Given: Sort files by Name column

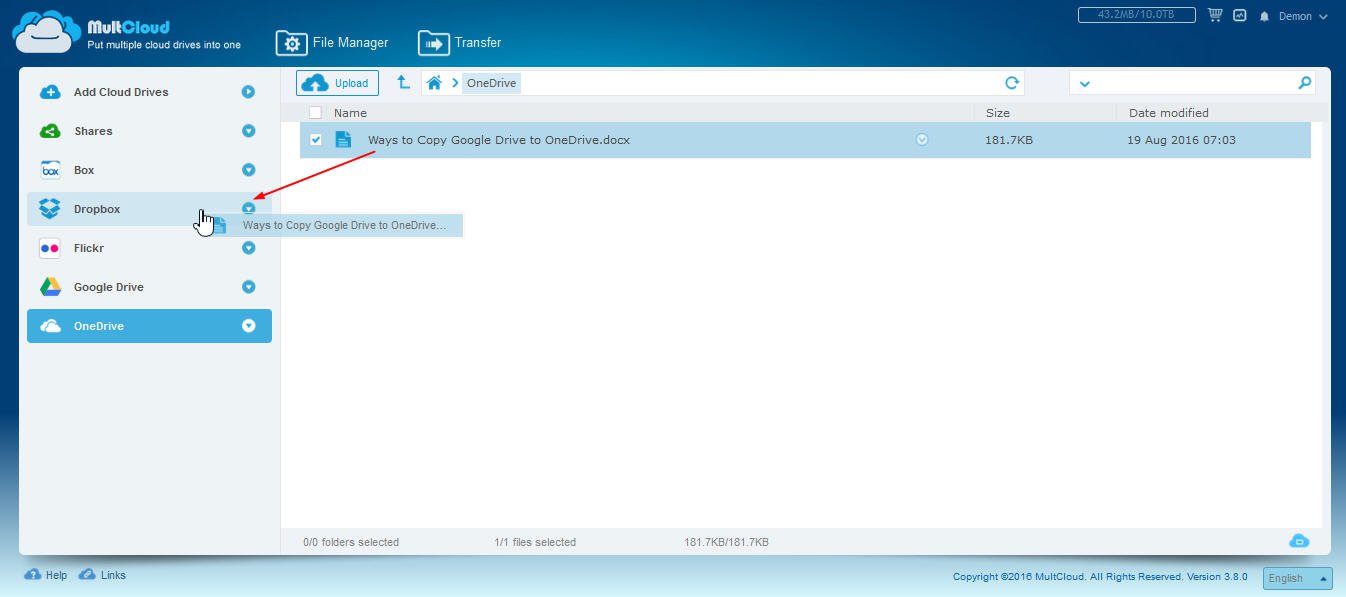Looking at the screenshot, I should 350,113.
